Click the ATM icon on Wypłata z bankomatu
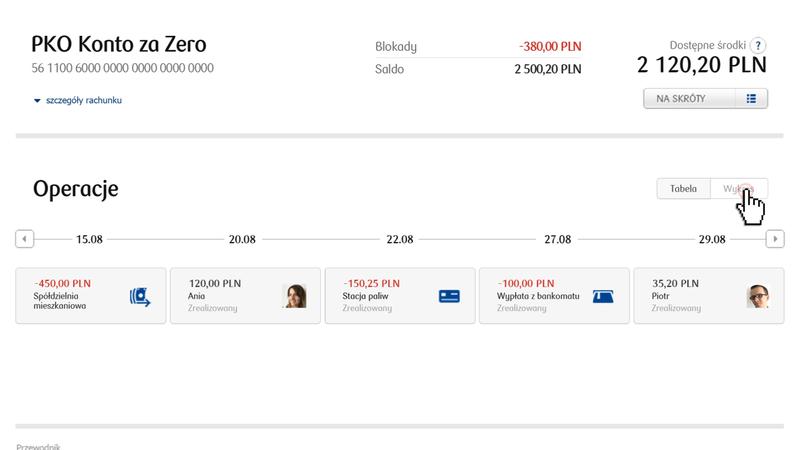 603,296
